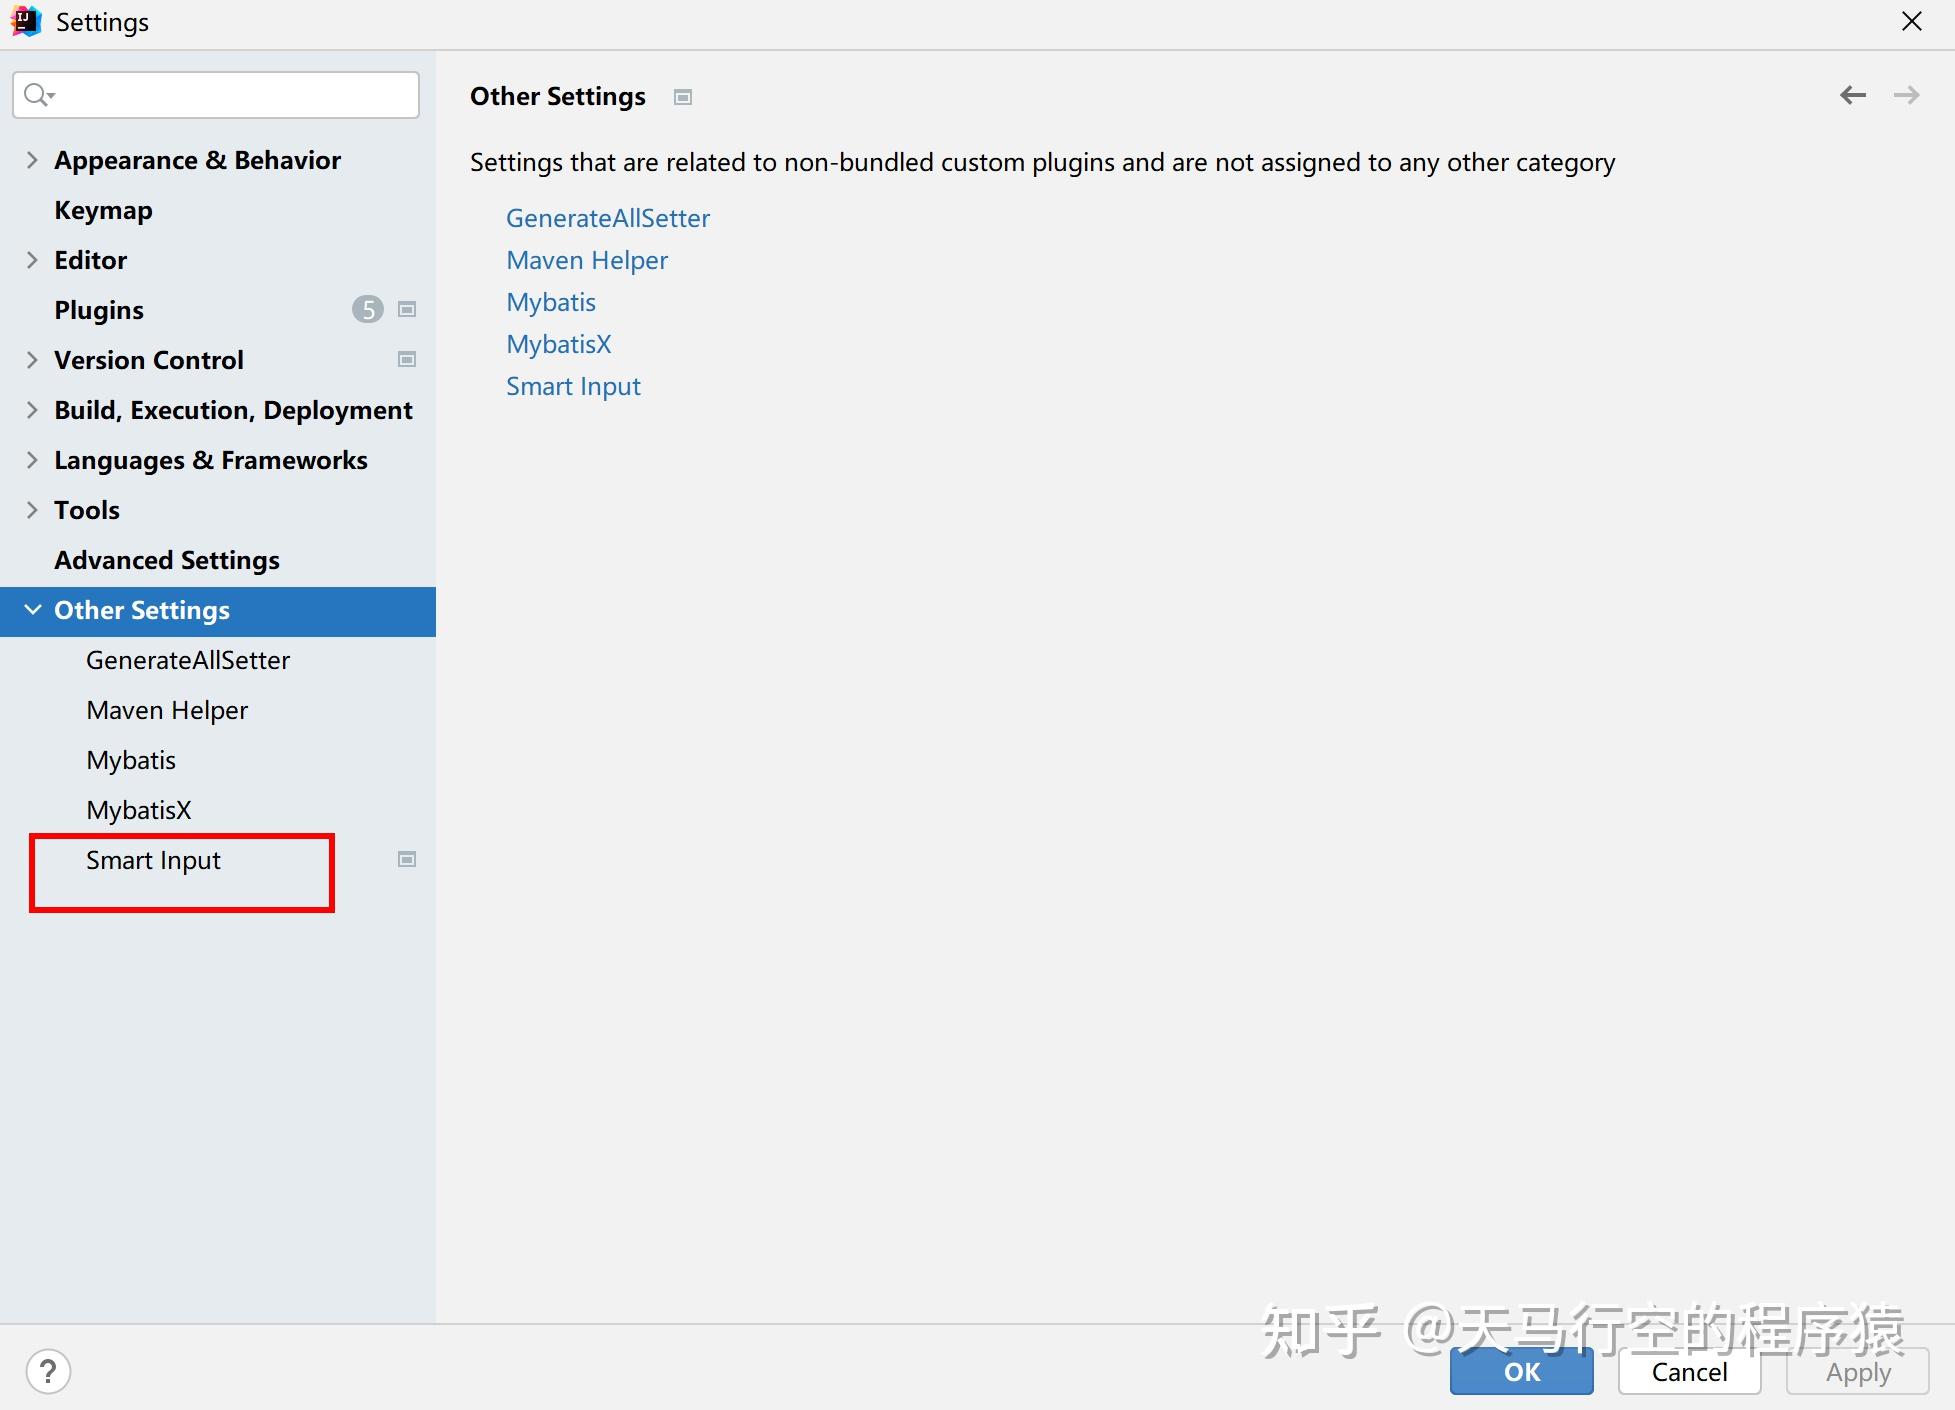Click icon next to Other Settings heading
This screenshot has width=1955, height=1410.
point(683,97)
